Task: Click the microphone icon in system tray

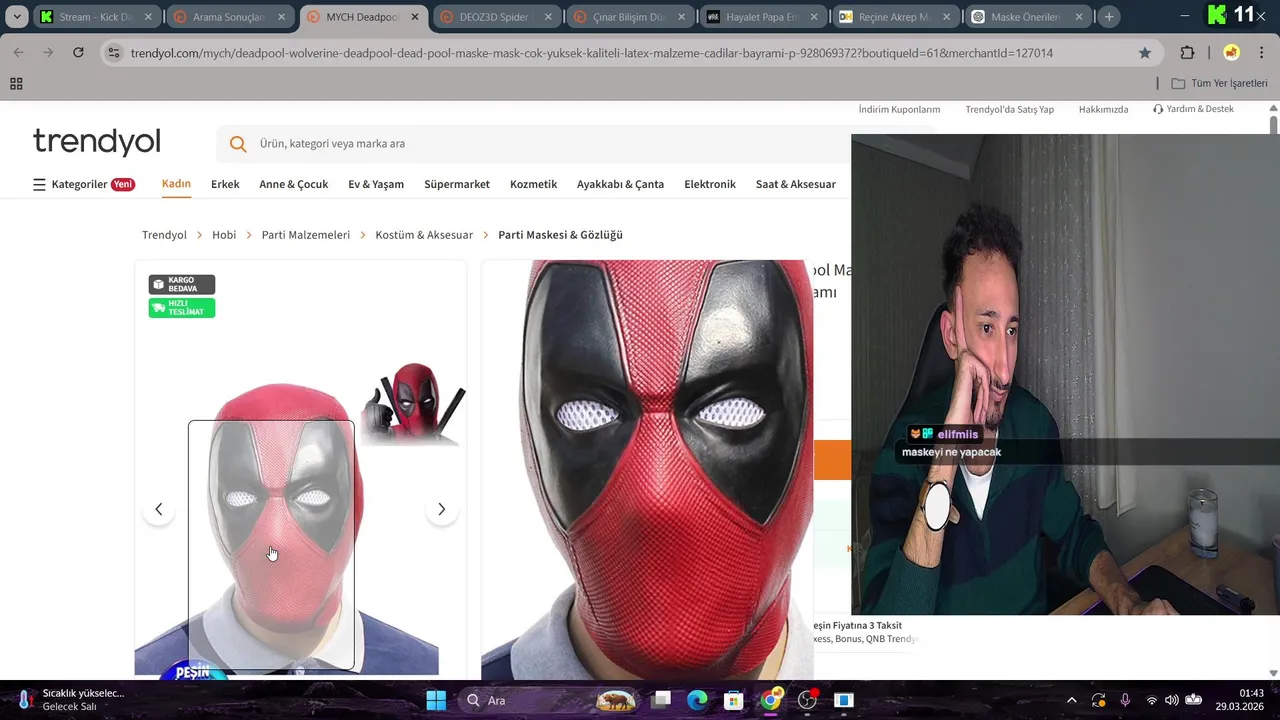Action: (x=1125, y=700)
